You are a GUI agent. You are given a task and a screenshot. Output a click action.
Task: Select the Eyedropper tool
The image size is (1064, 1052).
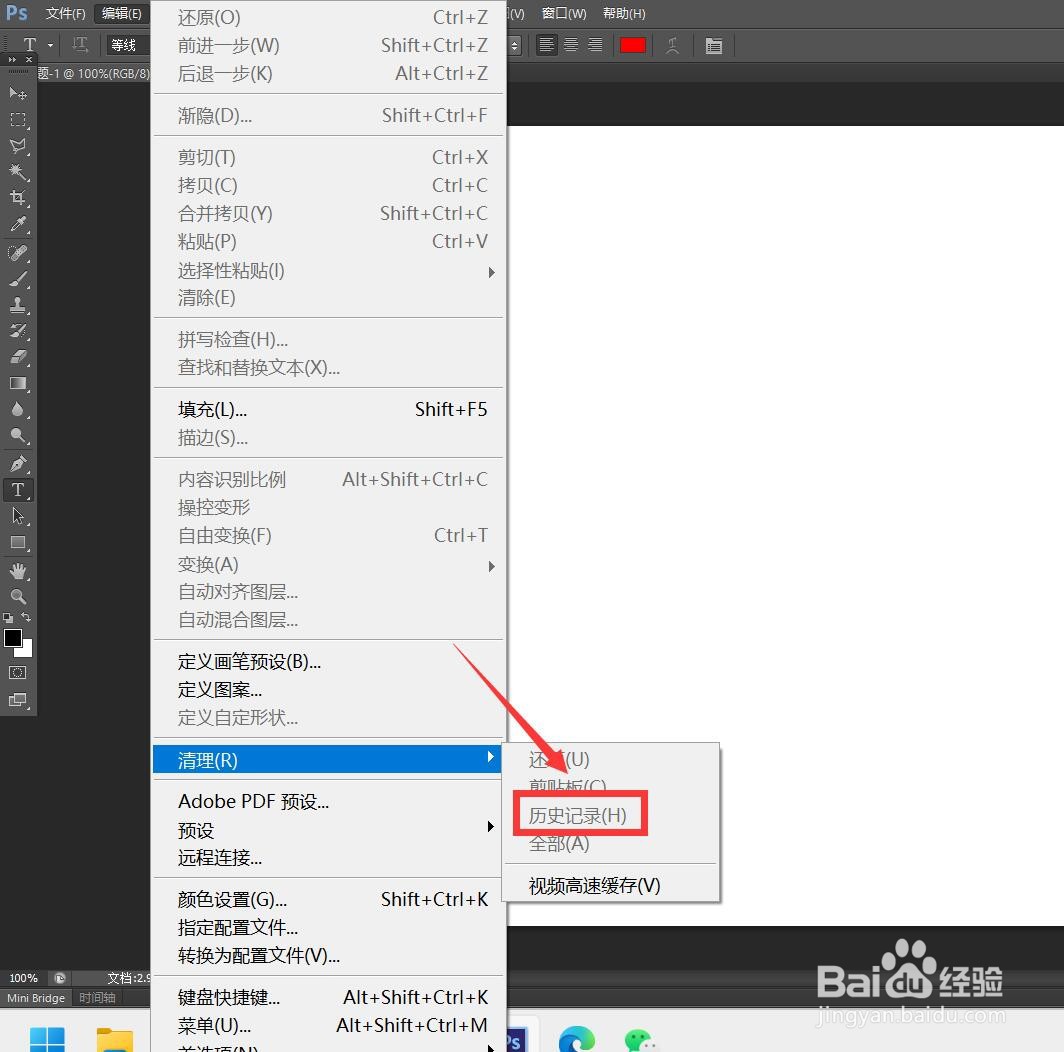click(18, 224)
